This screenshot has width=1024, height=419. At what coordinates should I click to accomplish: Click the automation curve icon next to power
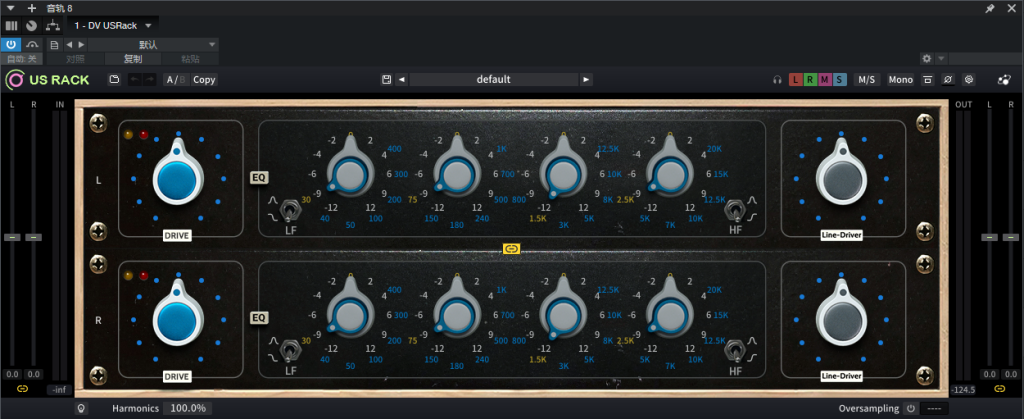[32, 45]
